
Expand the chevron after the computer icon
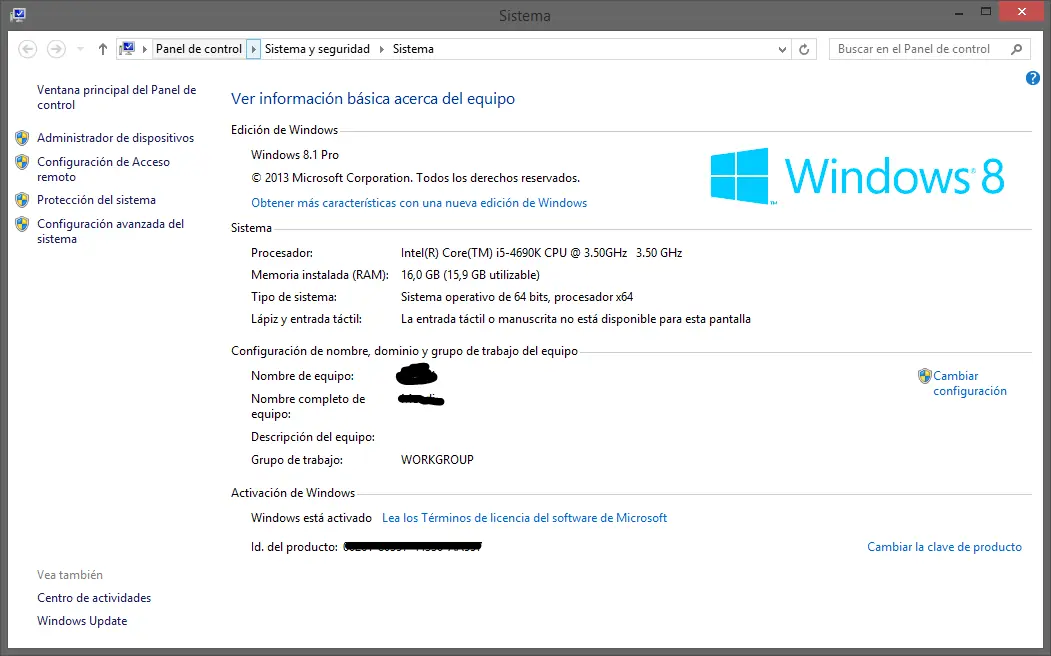144,49
